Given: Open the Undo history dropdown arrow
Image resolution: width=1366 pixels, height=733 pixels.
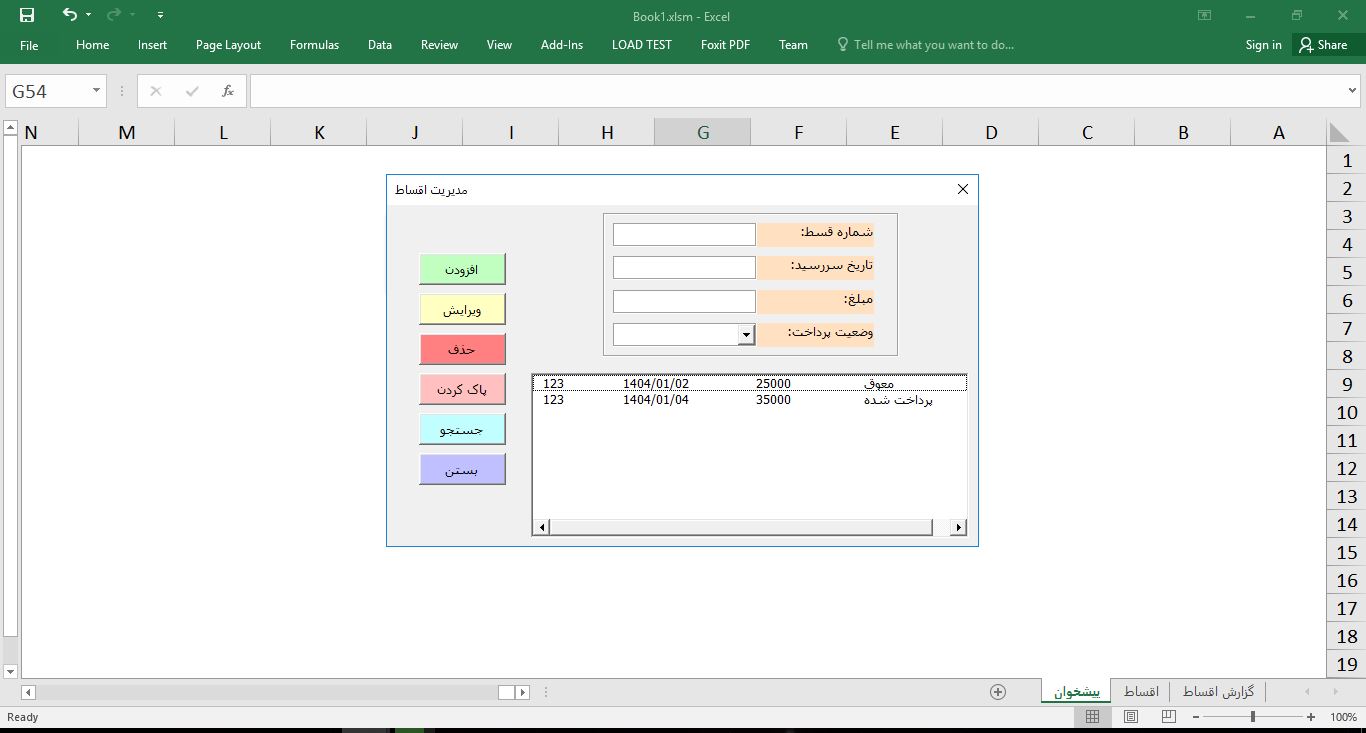Looking at the screenshot, I should click(89, 15).
